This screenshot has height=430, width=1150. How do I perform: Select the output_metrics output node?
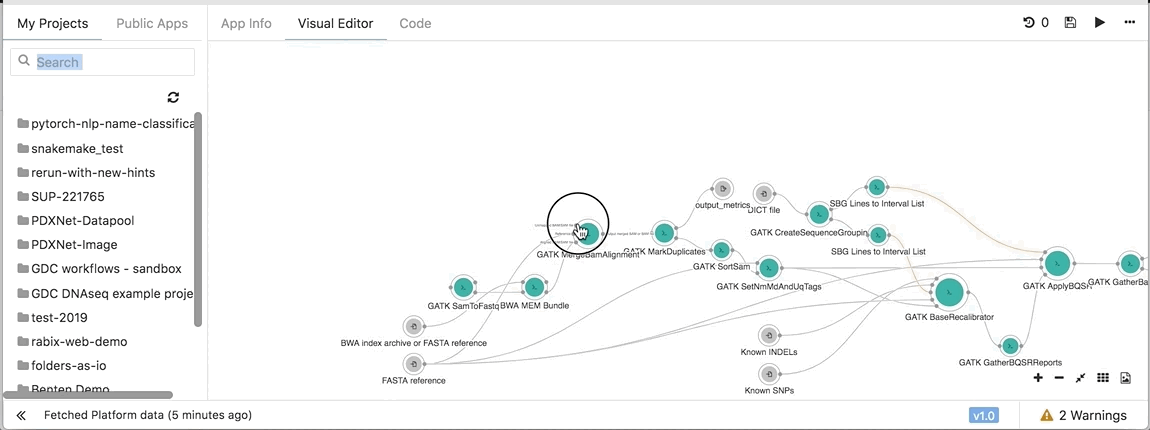pos(722,190)
